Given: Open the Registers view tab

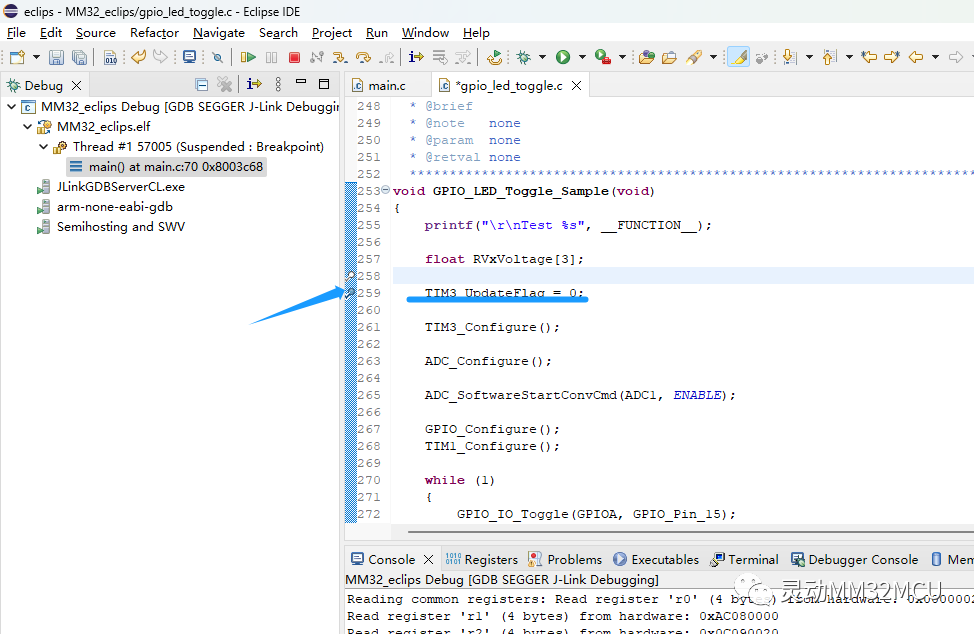Looking at the screenshot, I should (490, 560).
